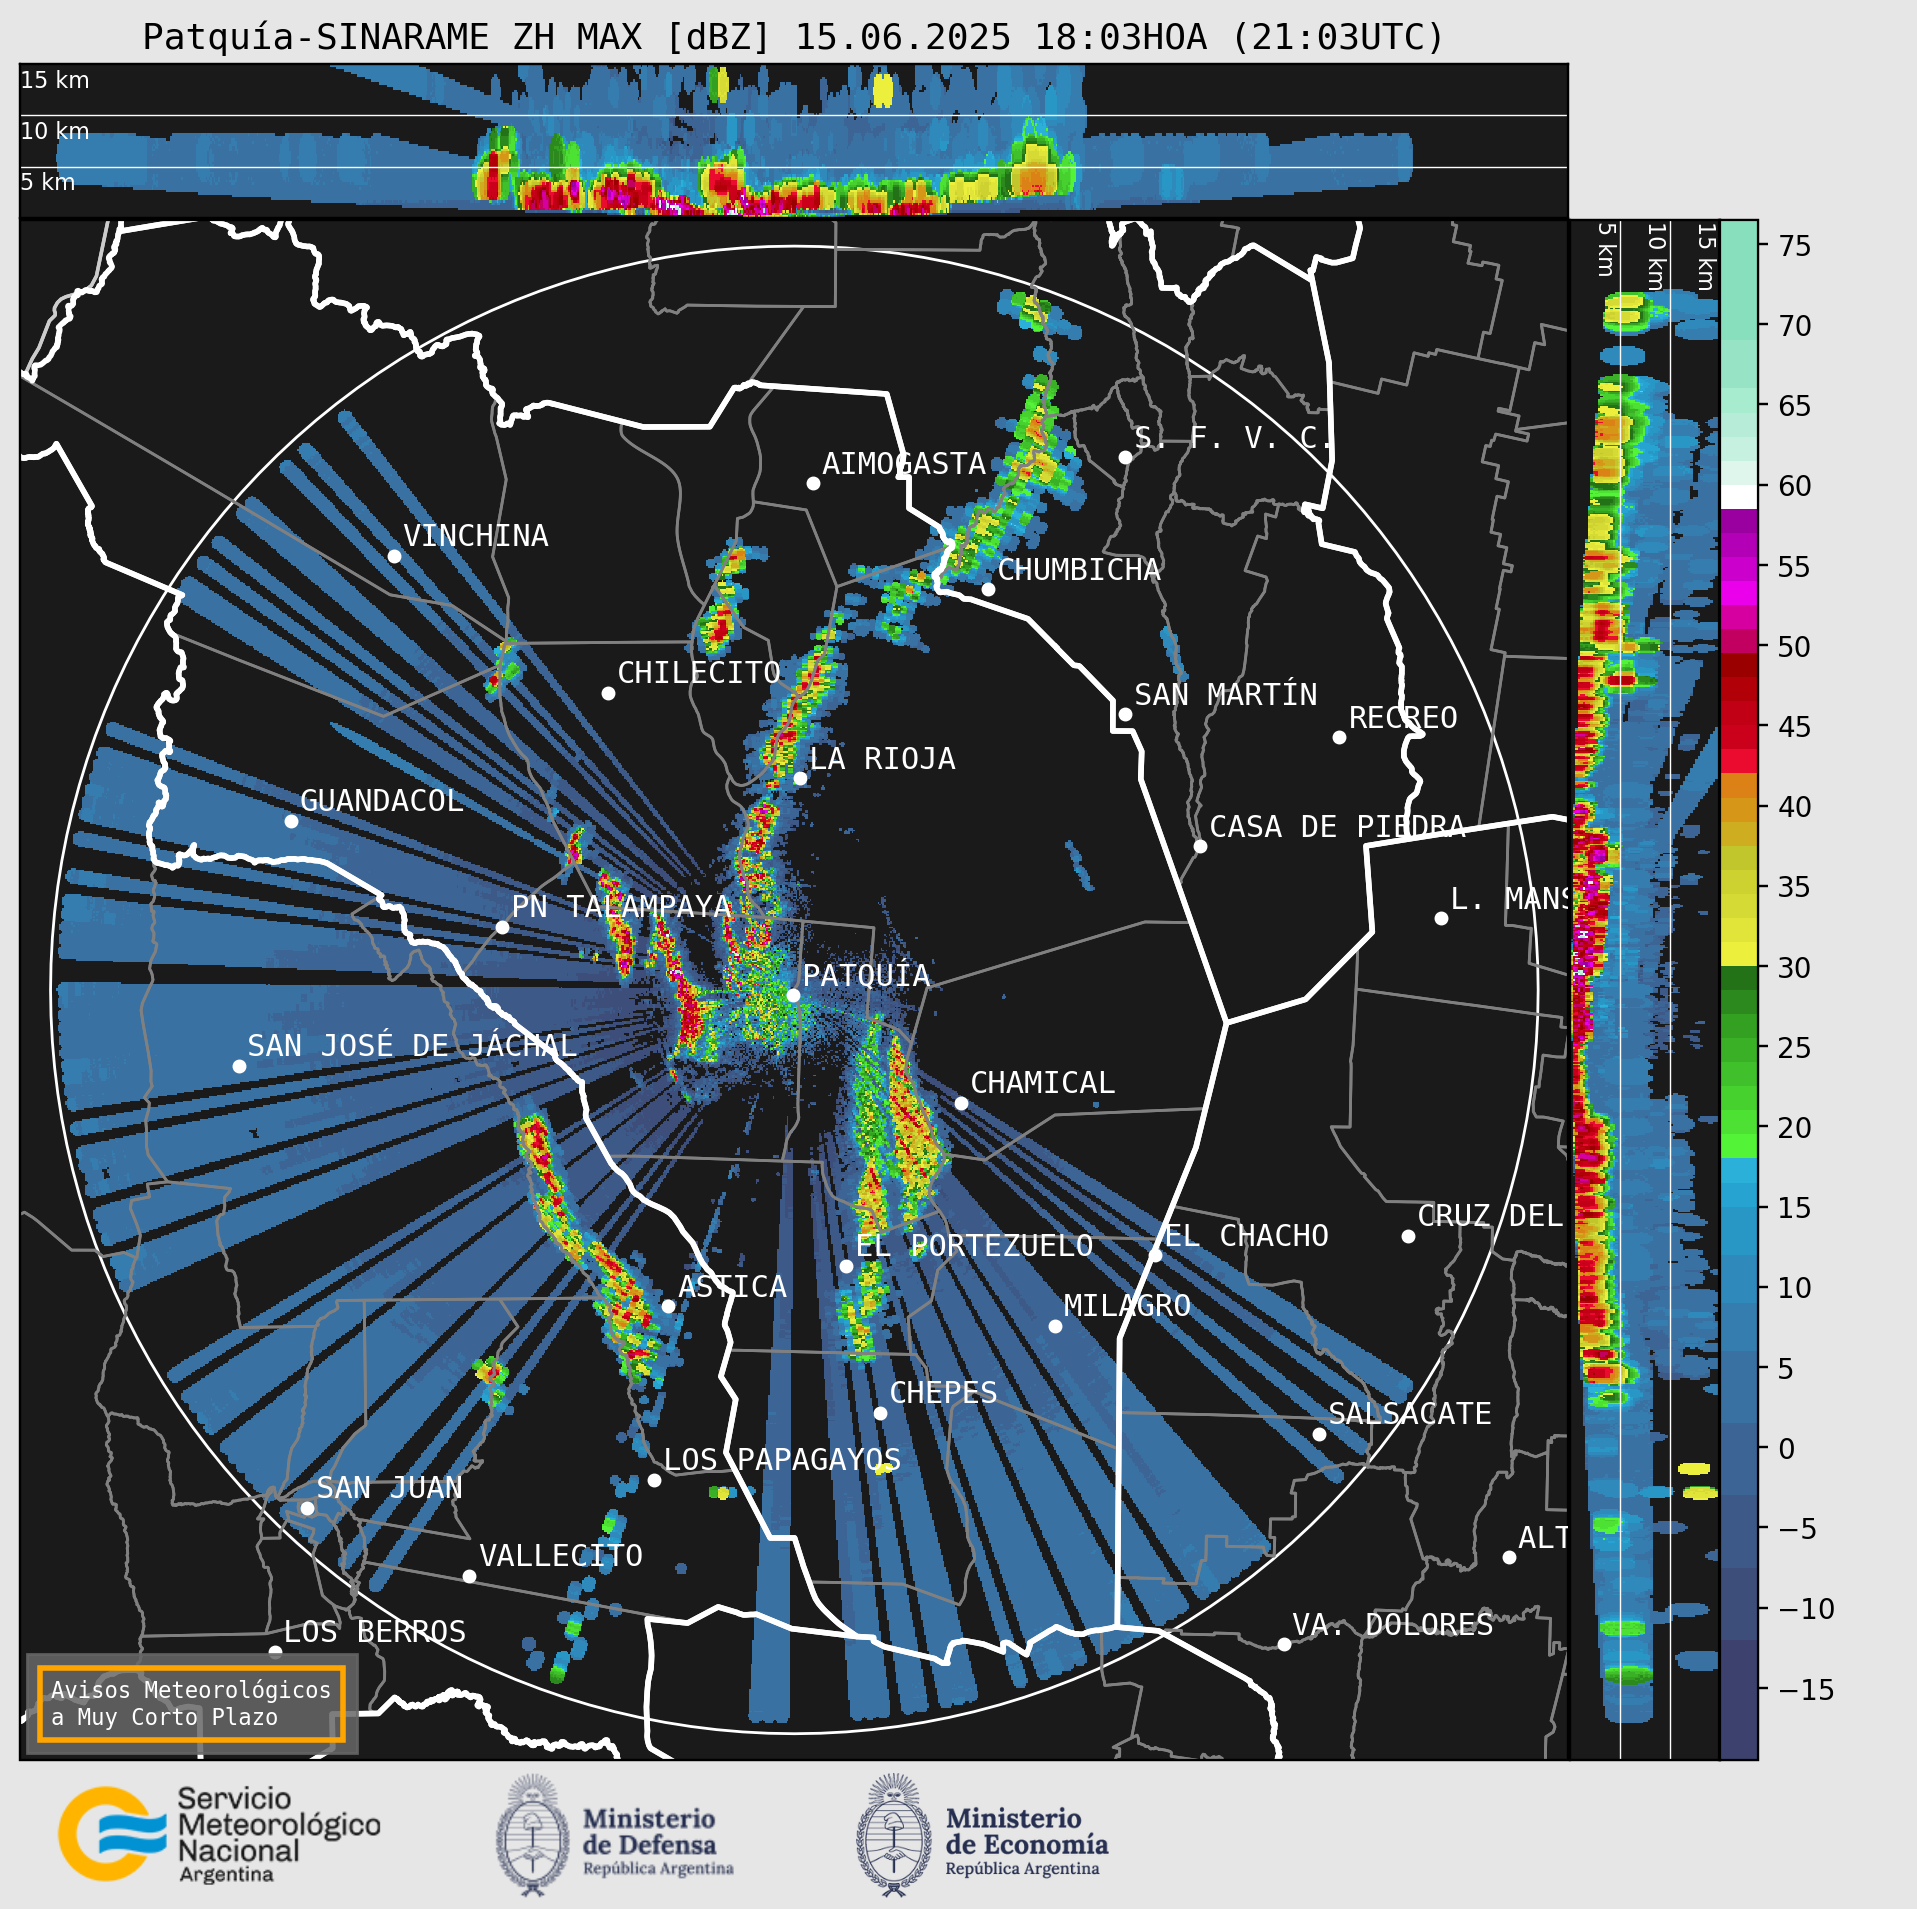Image resolution: width=1917 pixels, height=1909 pixels.
Task: Click the LOS BERROS label
Action: (375, 1632)
